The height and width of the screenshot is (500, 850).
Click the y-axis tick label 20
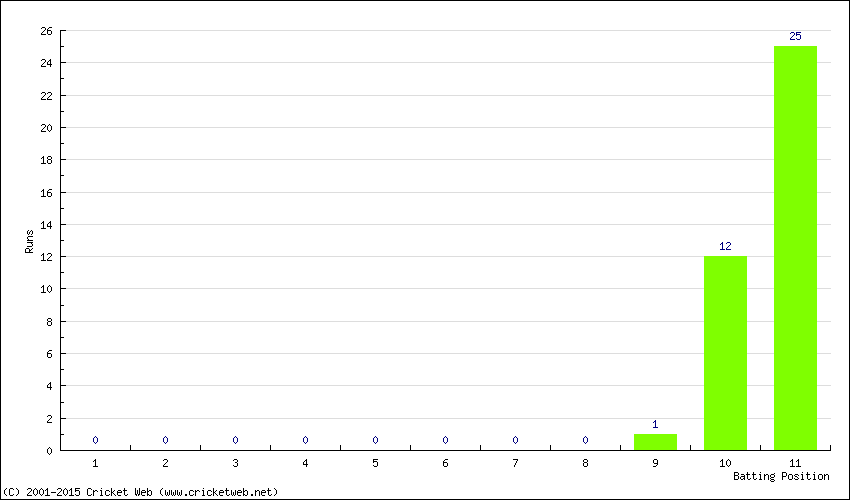(47, 128)
